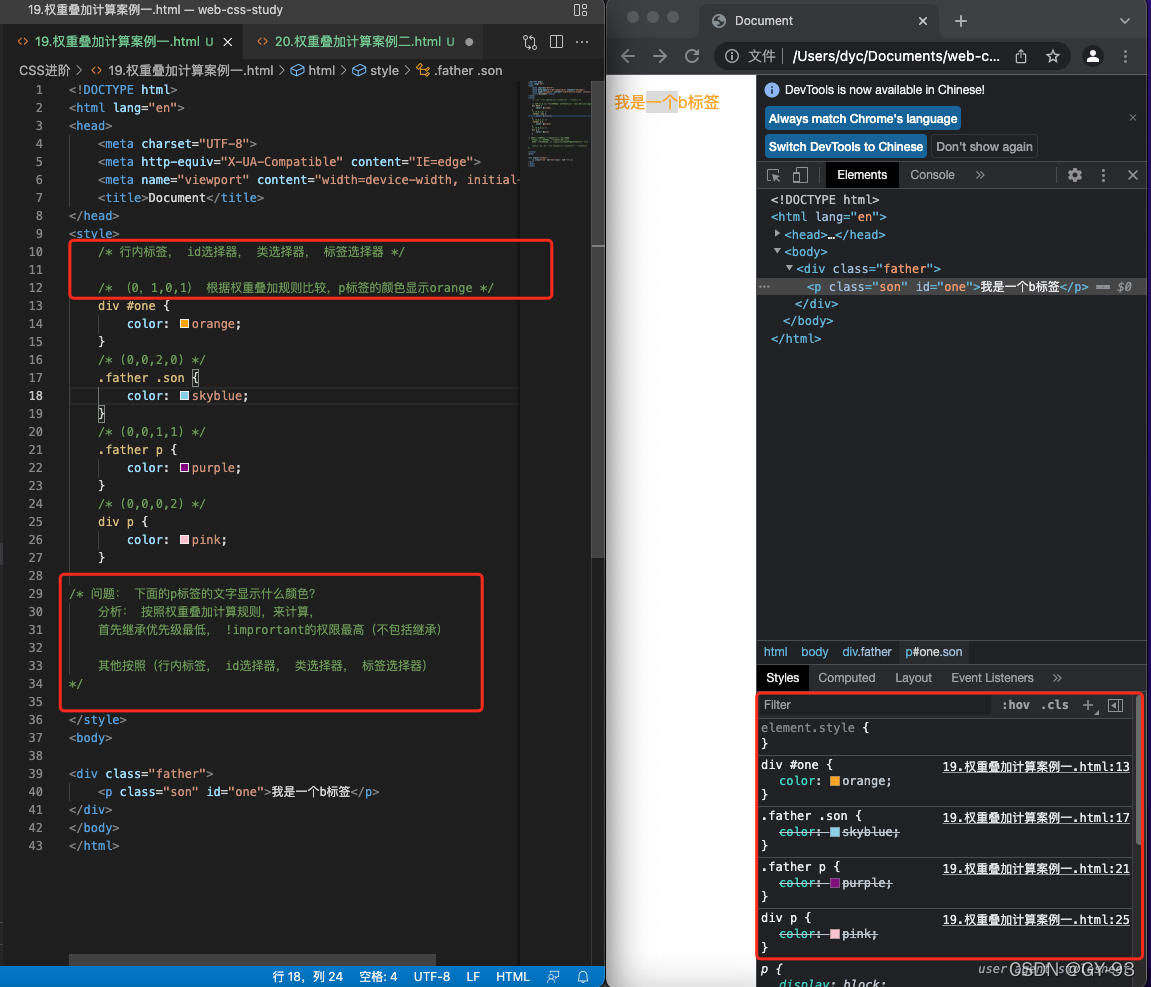The width and height of the screenshot is (1151, 987).
Task: Click the Styles Filter input
Action: 877,704
